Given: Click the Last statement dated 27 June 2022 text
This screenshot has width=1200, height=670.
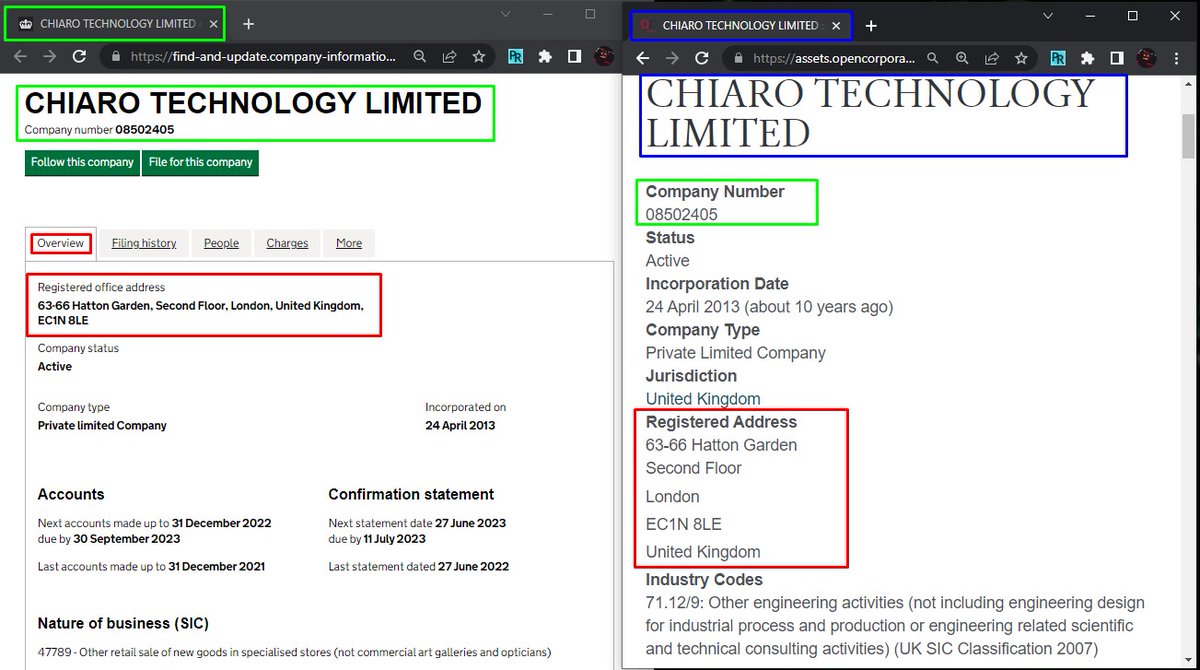Looking at the screenshot, I should click(418, 566).
